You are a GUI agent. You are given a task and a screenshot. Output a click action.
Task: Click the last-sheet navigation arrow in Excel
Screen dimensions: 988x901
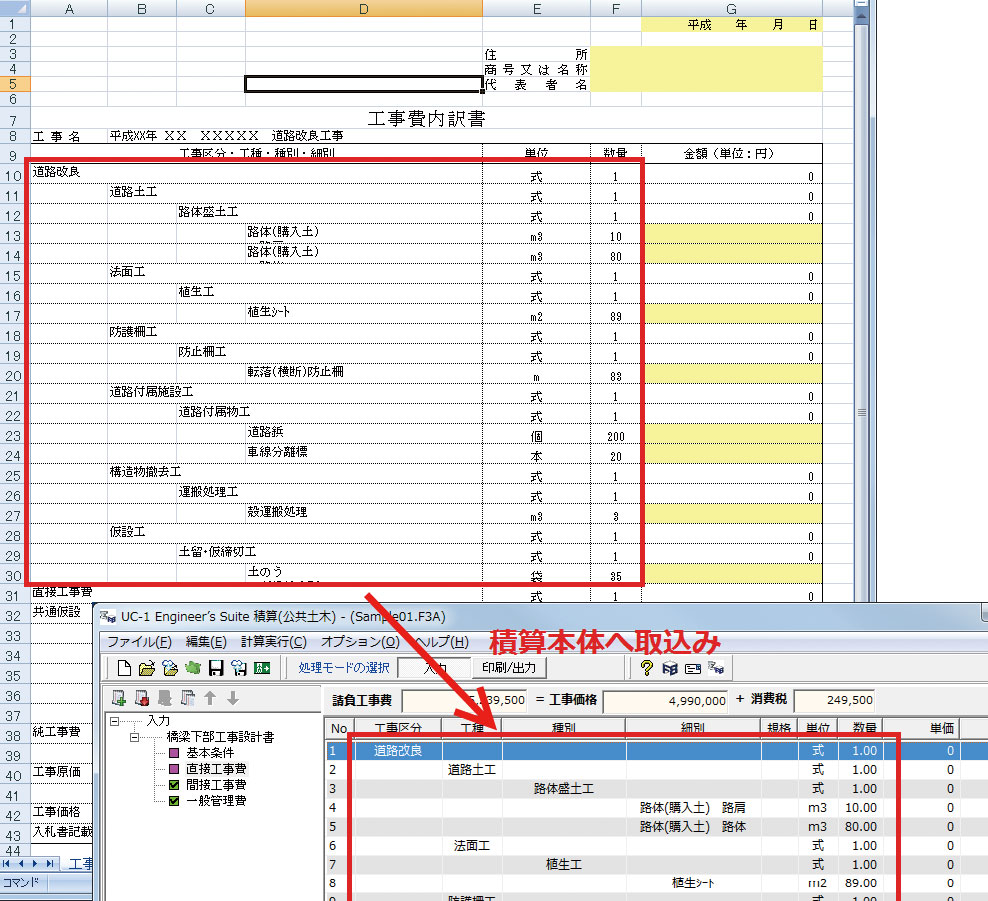pos(49,863)
